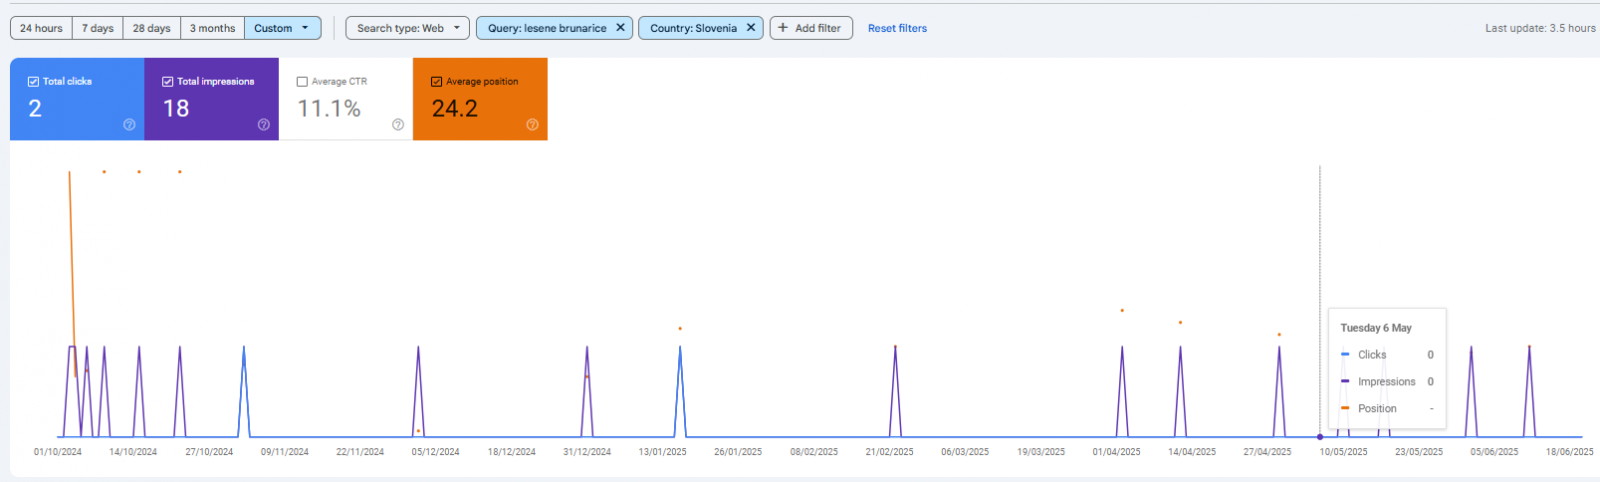The width and height of the screenshot is (1600, 482).
Task: Toggle the Total clicks checkbox
Action: 34,82
